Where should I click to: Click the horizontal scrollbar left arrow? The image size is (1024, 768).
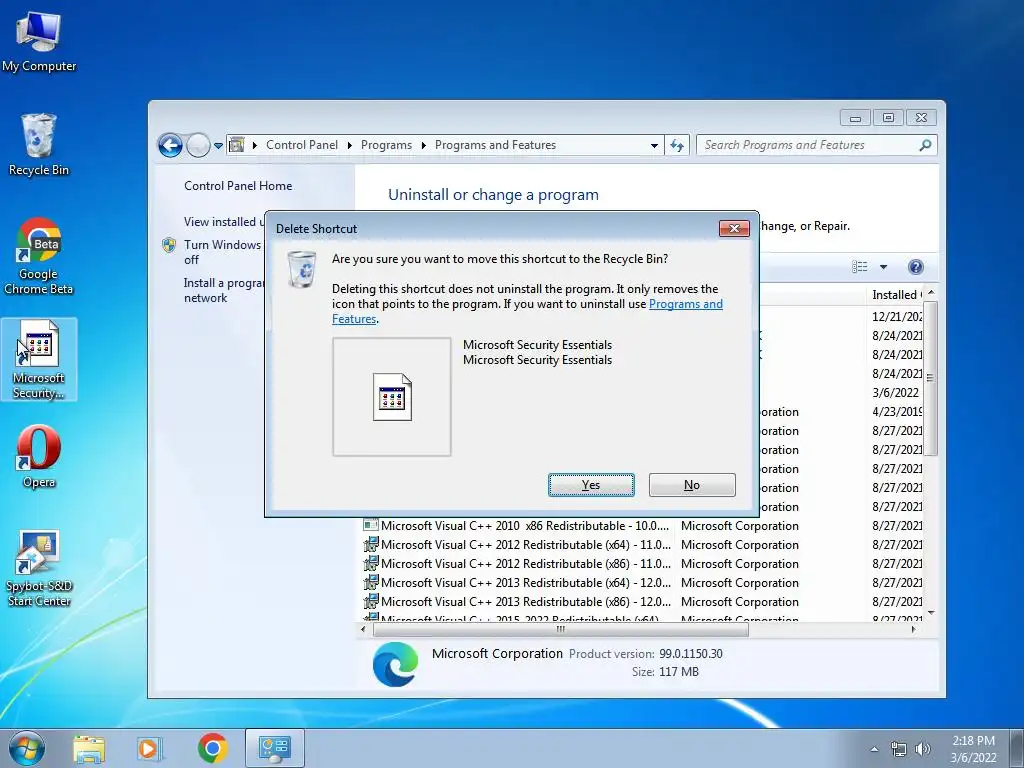click(363, 630)
